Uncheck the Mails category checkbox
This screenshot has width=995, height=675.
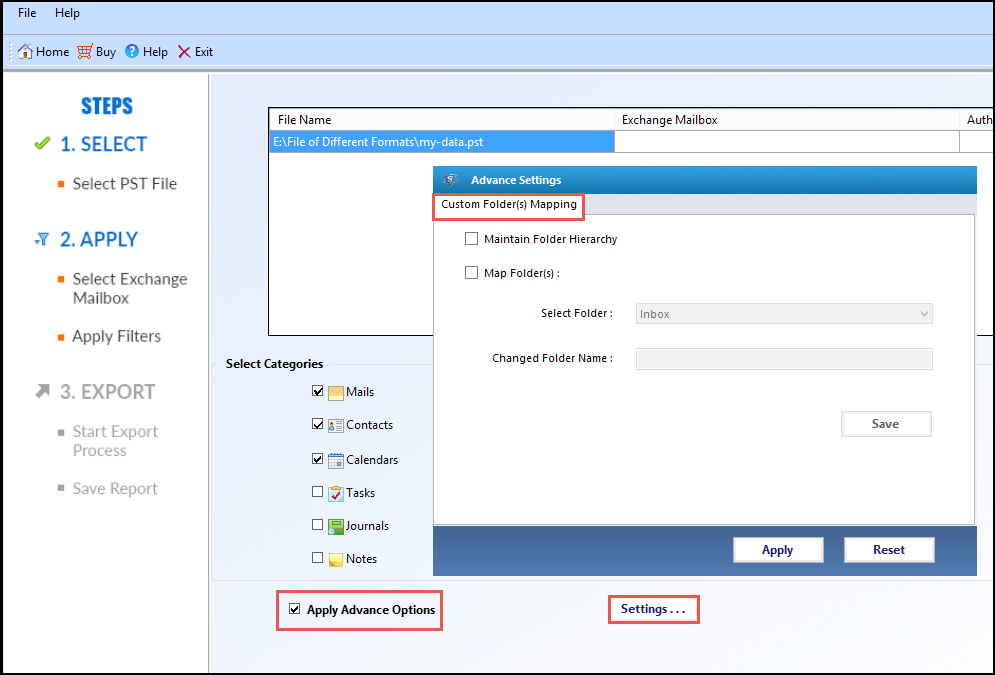318,391
